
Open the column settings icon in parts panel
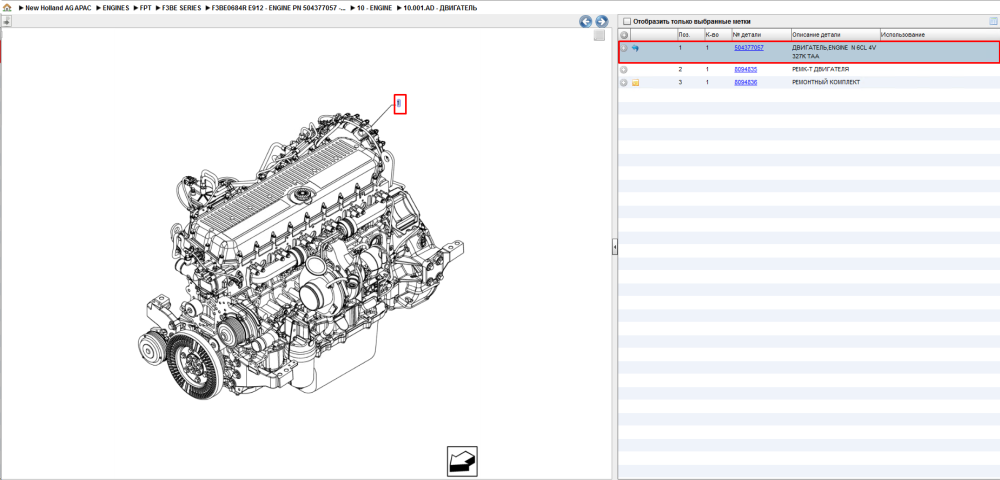pyautogui.click(x=992, y=21)
